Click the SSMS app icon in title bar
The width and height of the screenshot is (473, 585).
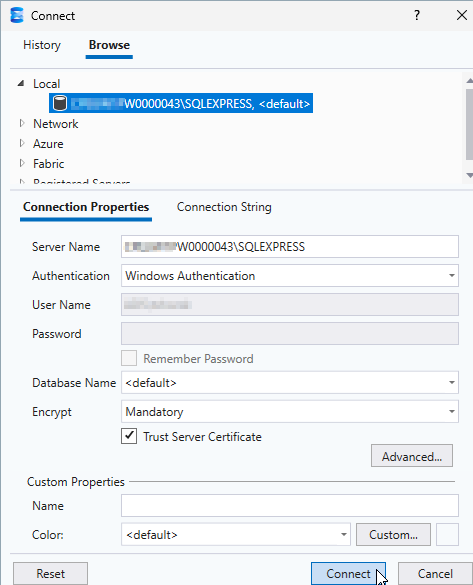tap(17, 15)
